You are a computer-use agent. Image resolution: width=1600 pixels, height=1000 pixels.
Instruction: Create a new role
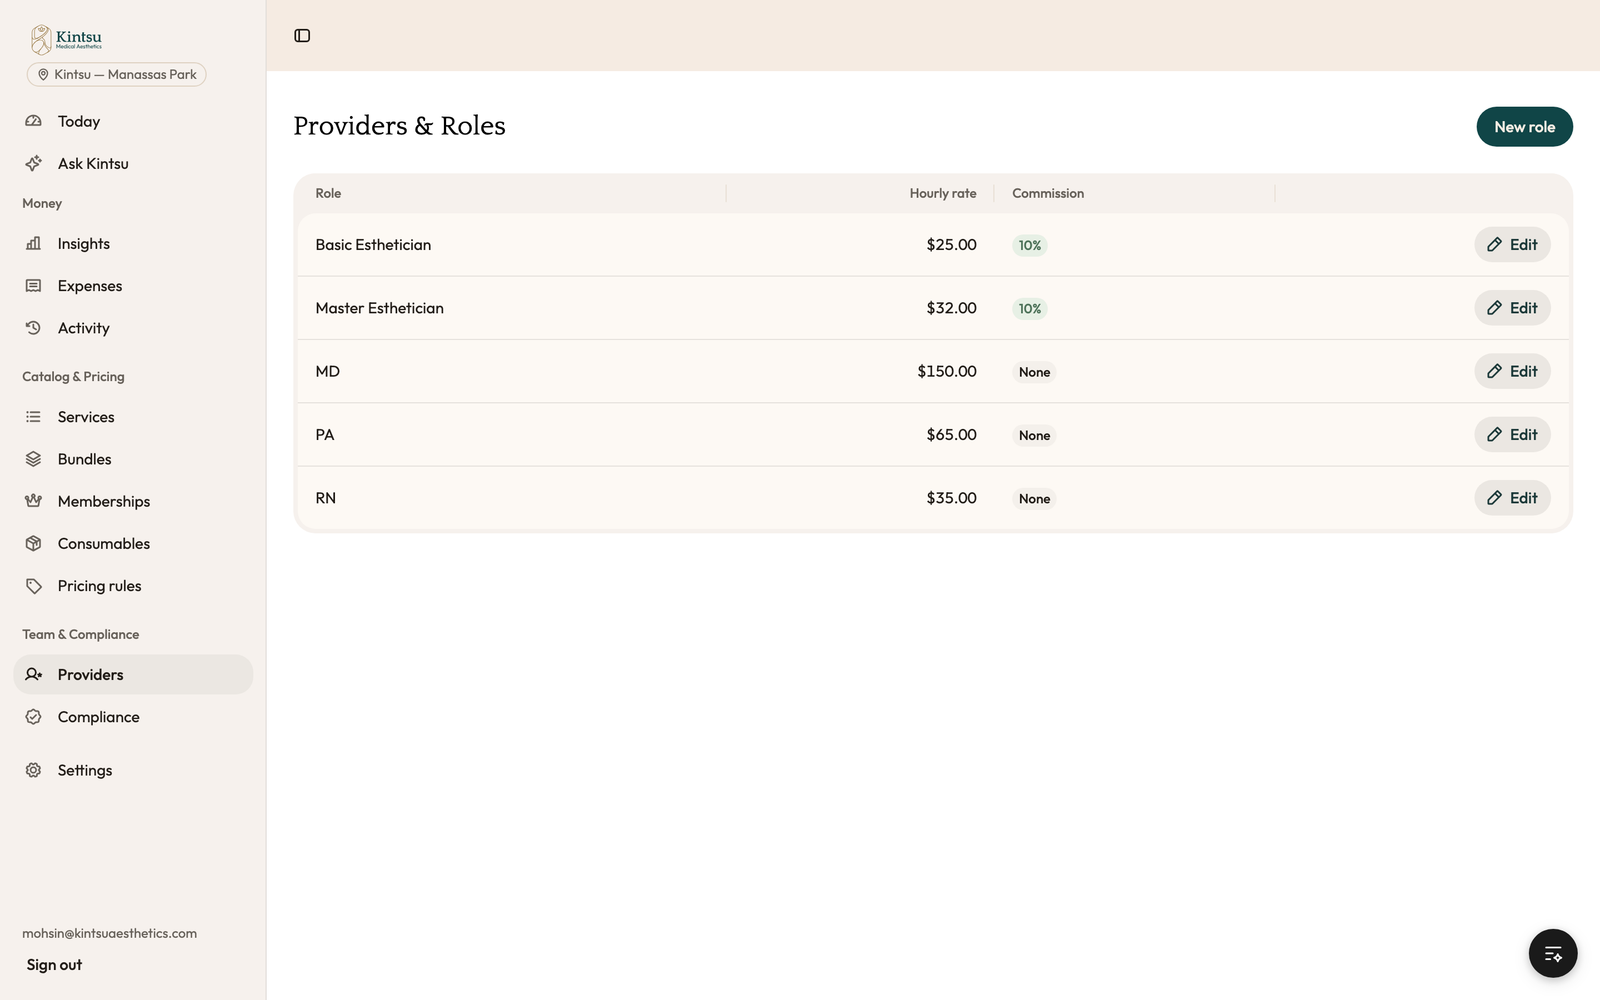1524,127
